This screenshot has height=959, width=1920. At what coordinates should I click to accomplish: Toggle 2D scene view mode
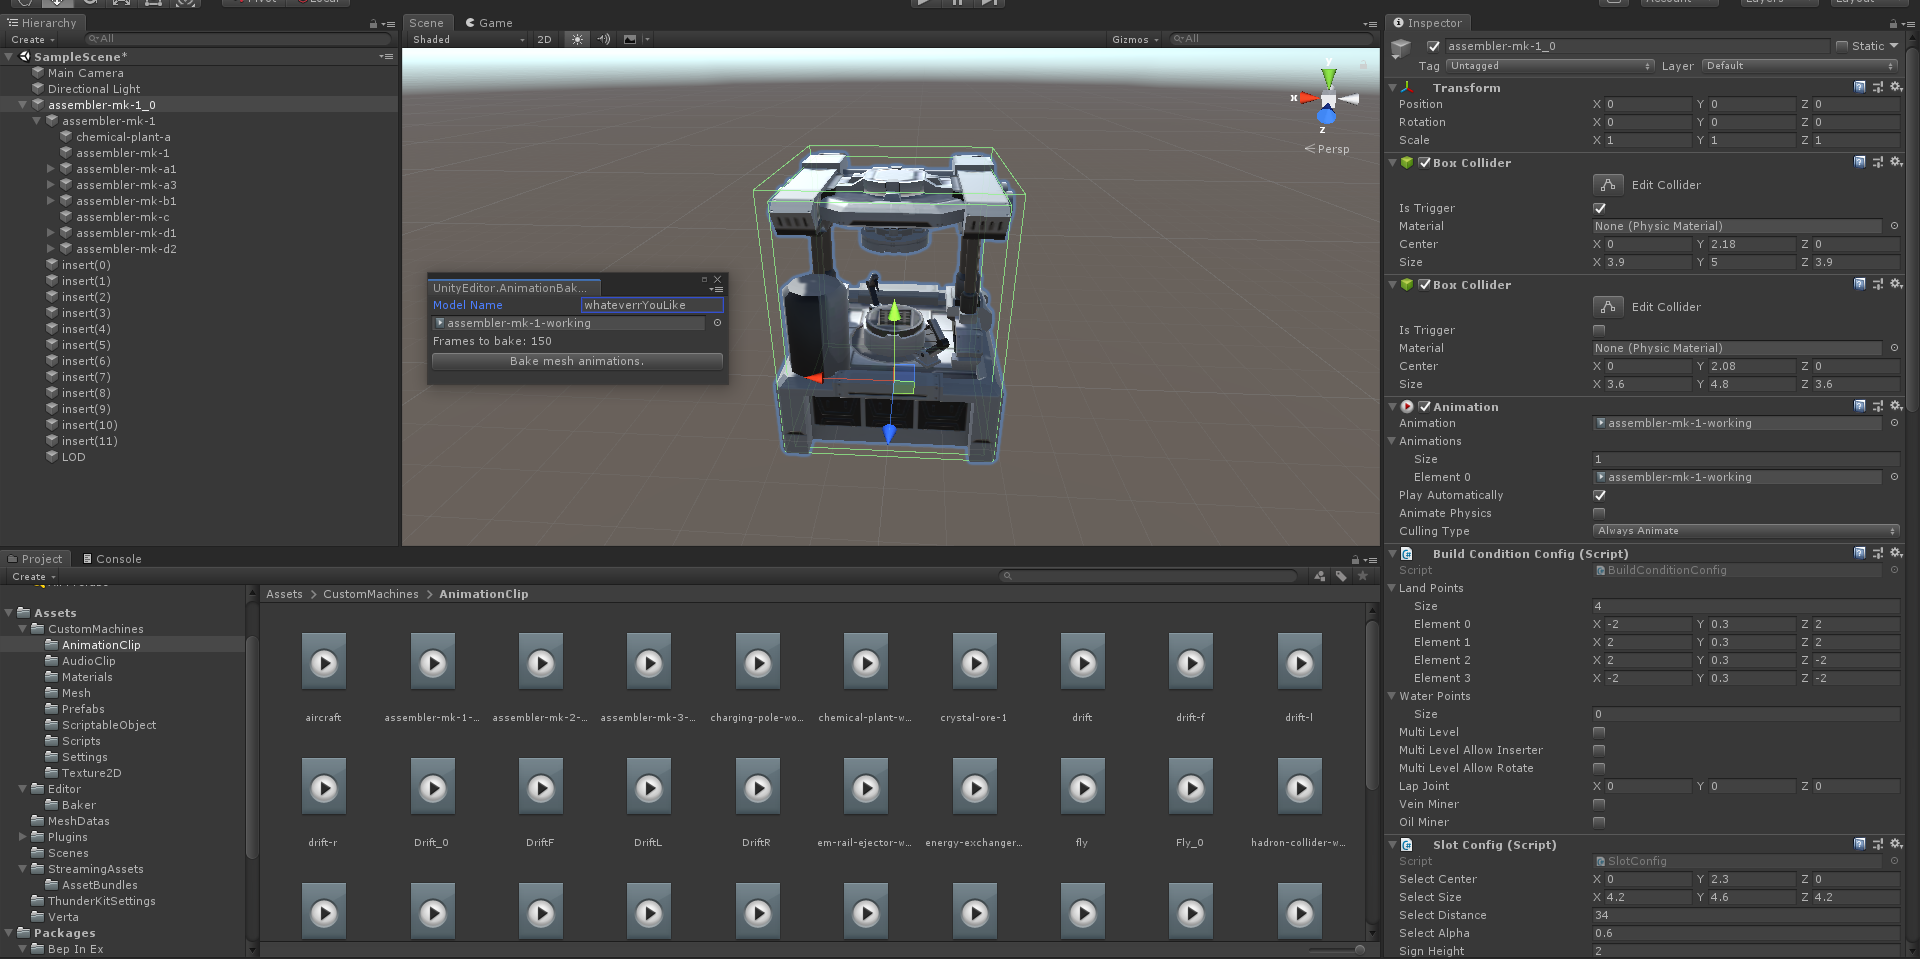click(x=544, y=39)
